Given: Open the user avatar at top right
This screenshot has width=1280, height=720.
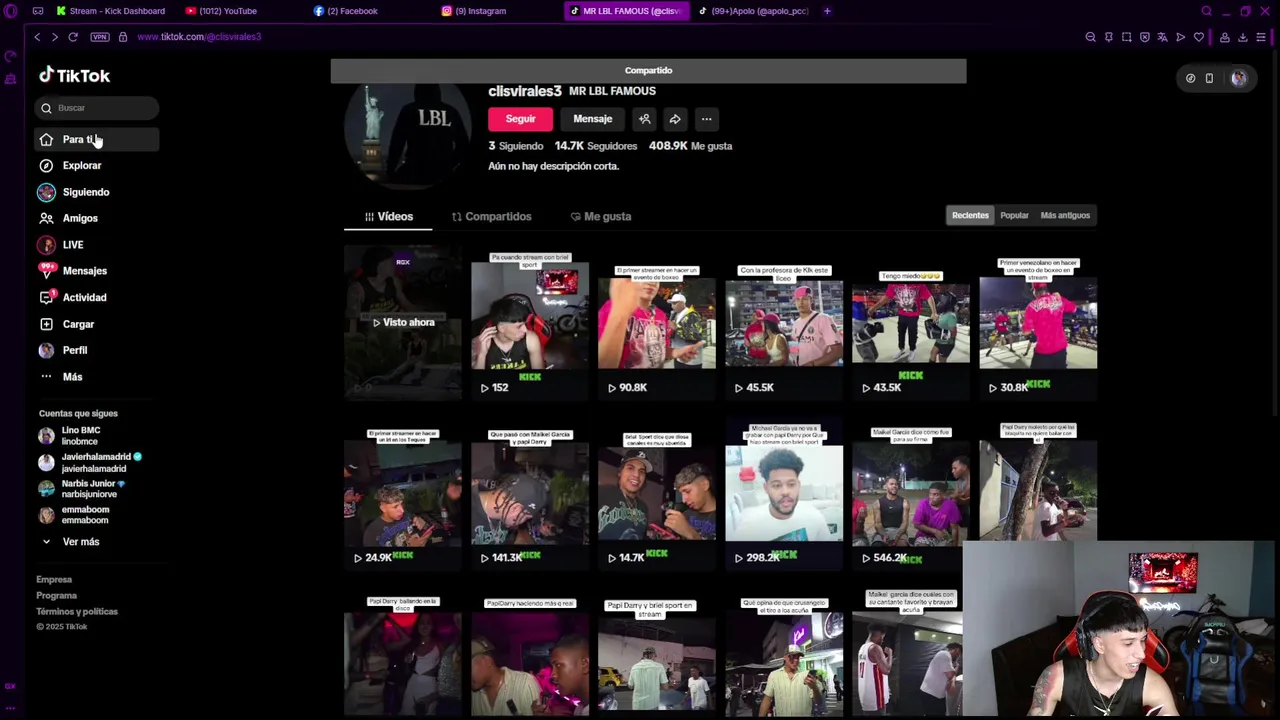Looking at the screenshot, I should (1239, 78).
